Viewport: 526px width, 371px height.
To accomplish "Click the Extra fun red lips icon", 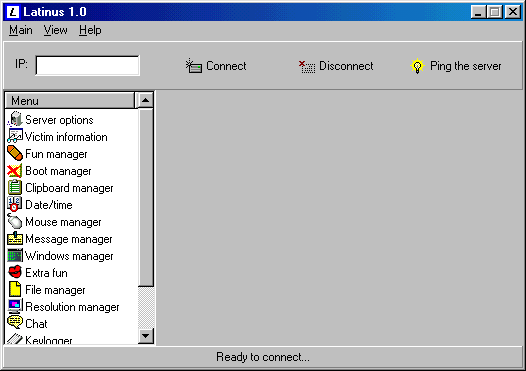I will (15, 272).
